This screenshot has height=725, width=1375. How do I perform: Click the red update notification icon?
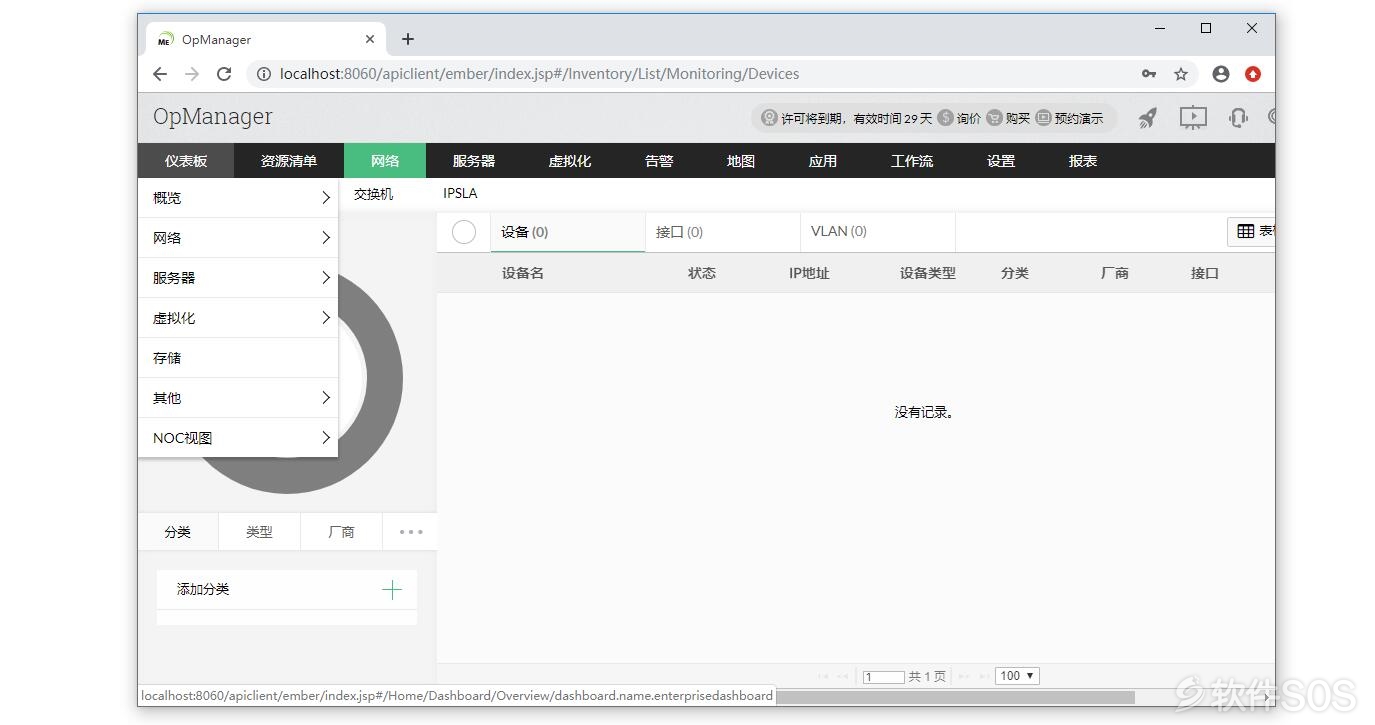coord(1253,74)
